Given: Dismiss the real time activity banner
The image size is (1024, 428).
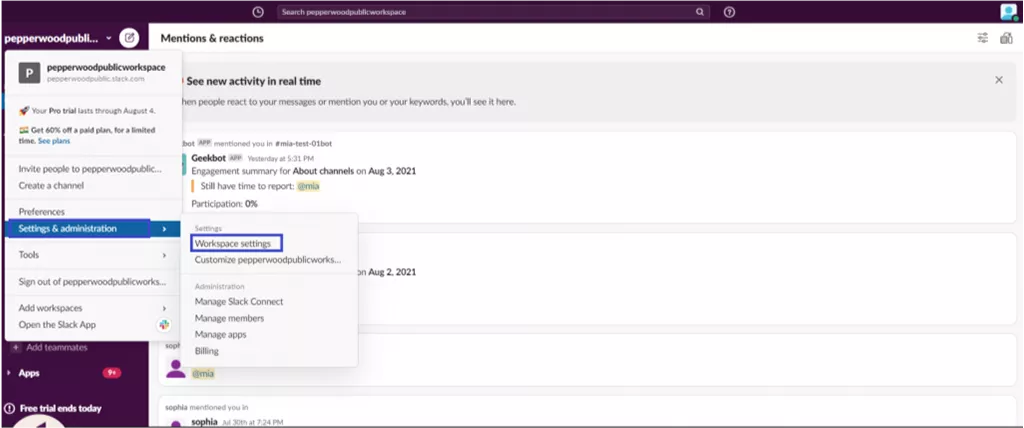Looking at the screenshot, I should click(x=999, y=80).
